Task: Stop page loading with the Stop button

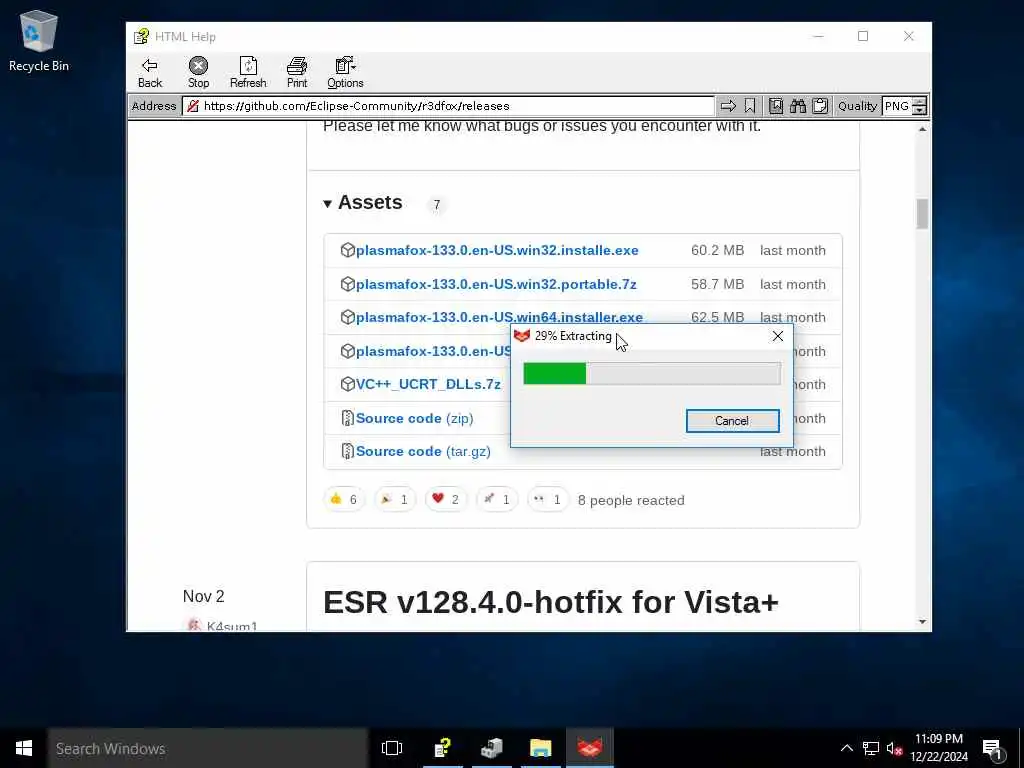Action: [198, 72]
